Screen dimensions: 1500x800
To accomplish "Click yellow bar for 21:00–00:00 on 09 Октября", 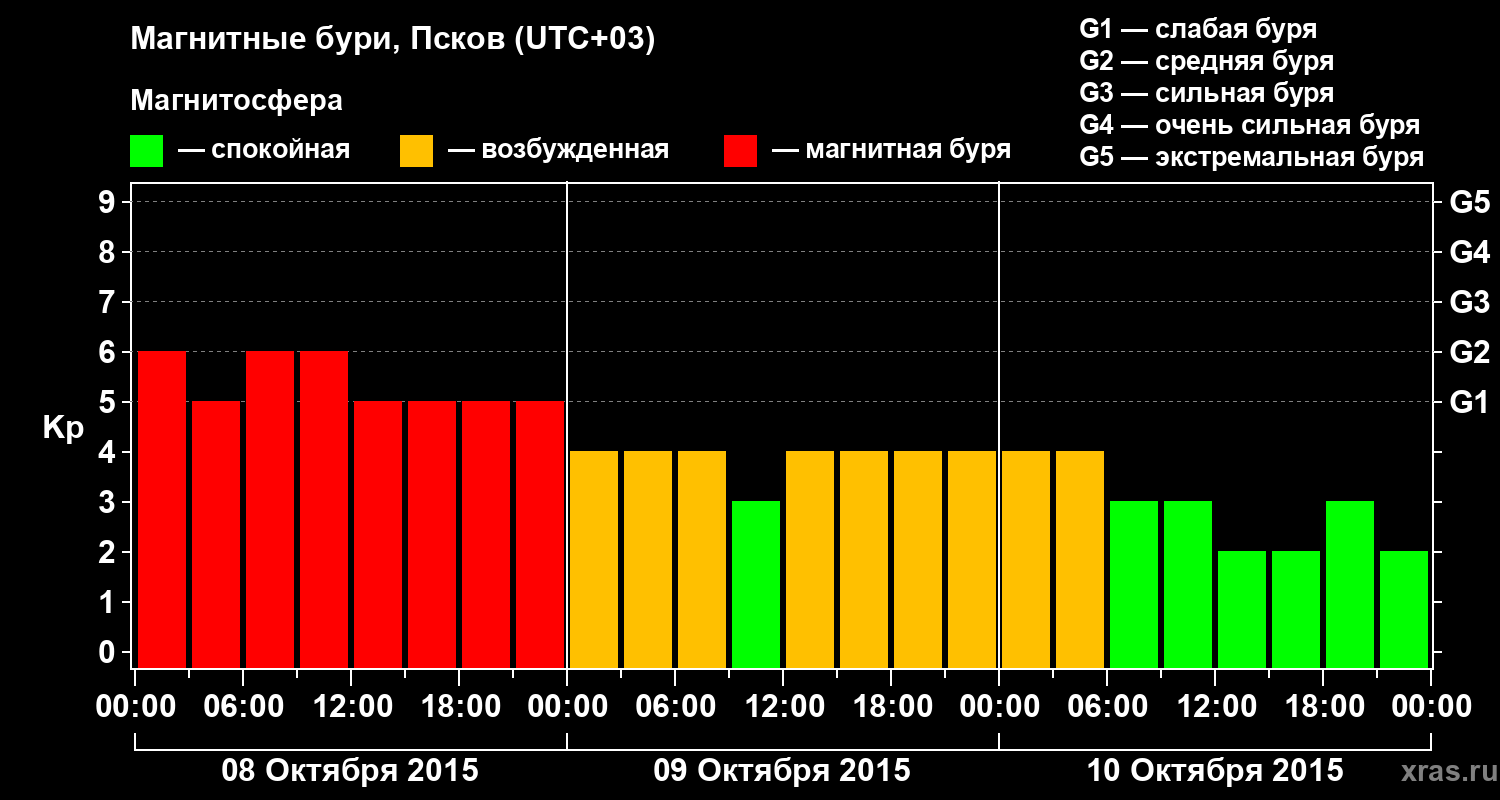I will coord(972,560).
